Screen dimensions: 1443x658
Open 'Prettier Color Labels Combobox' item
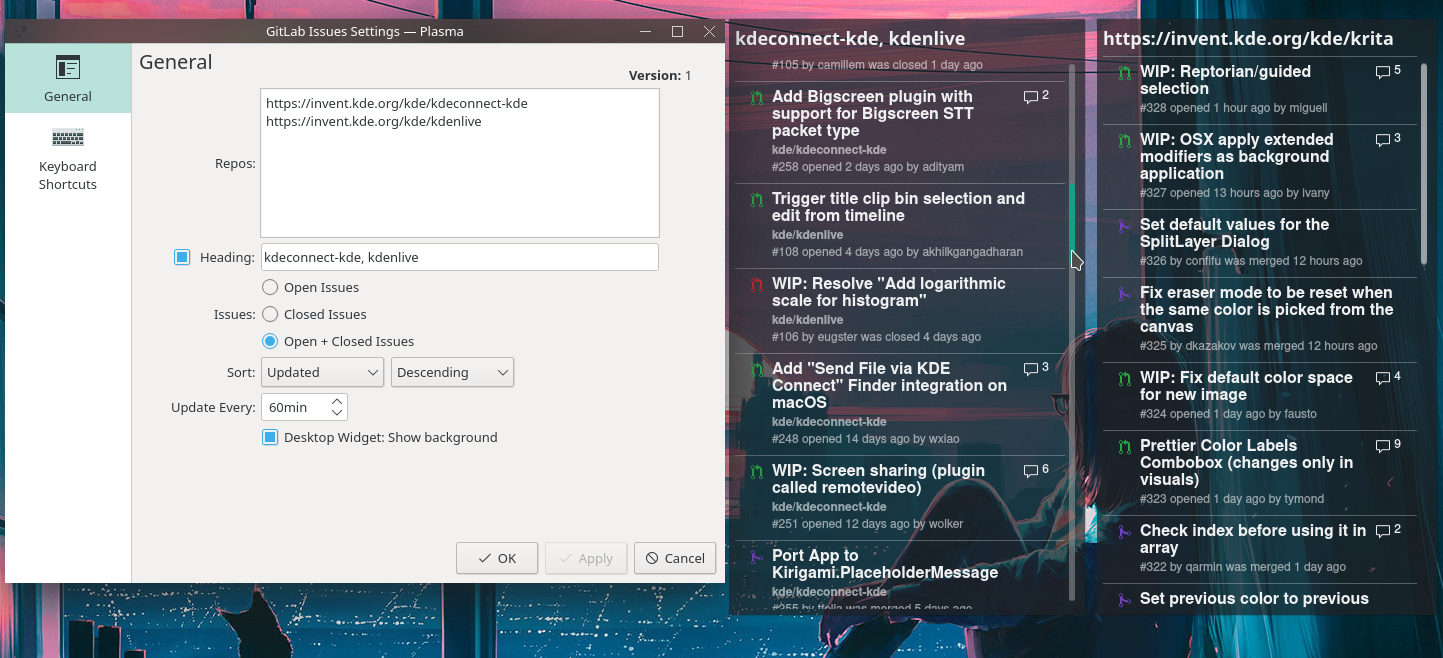tap(1247, 462)
